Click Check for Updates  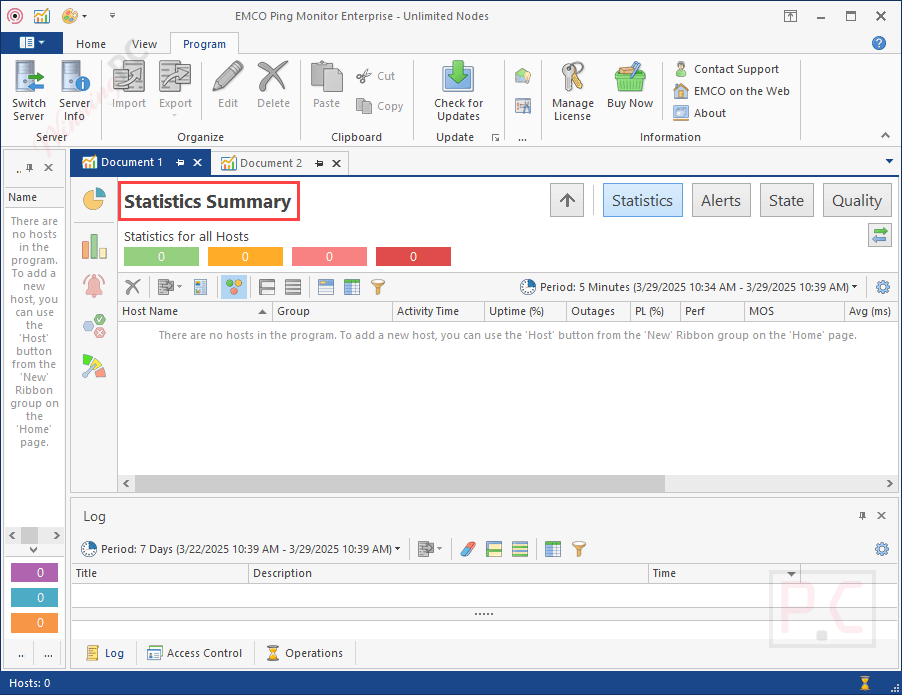coord(458,91)
